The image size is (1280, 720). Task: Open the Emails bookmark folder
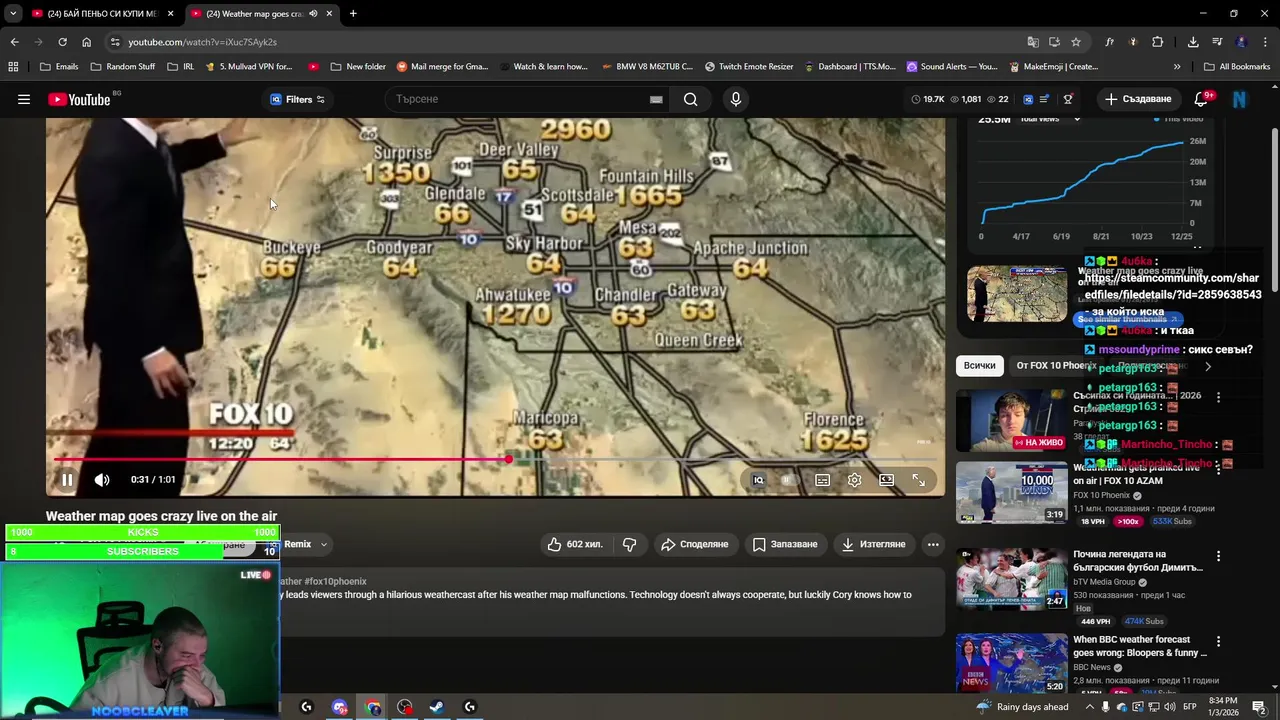pos(59,67)
